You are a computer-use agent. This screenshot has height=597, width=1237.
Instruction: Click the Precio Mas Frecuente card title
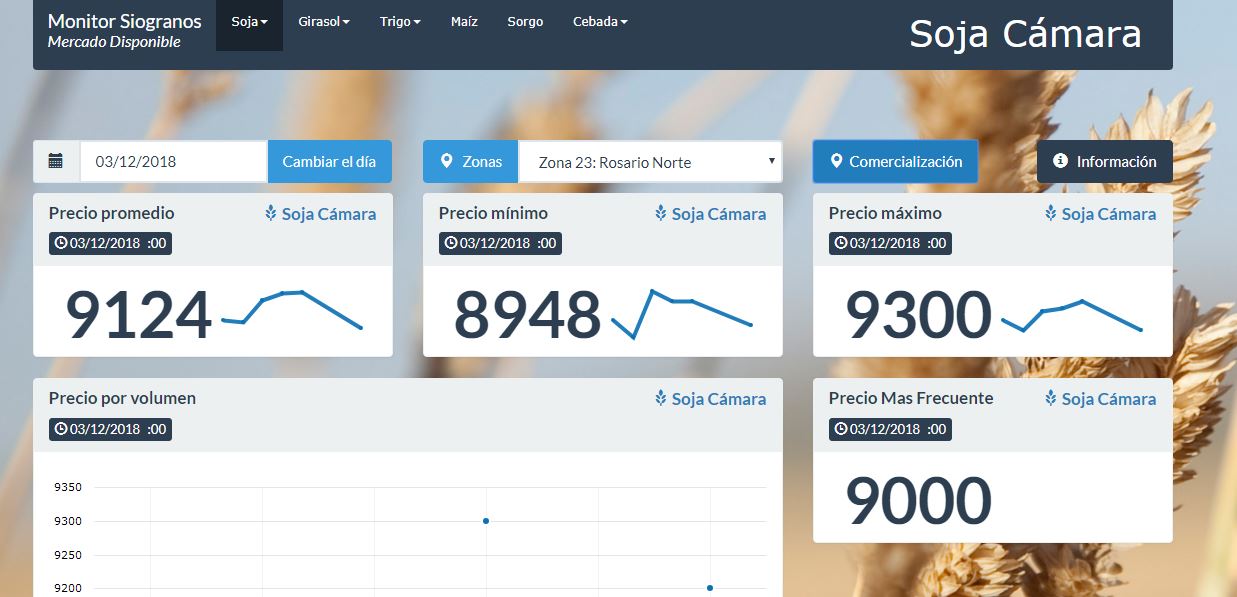click(911, 398)
